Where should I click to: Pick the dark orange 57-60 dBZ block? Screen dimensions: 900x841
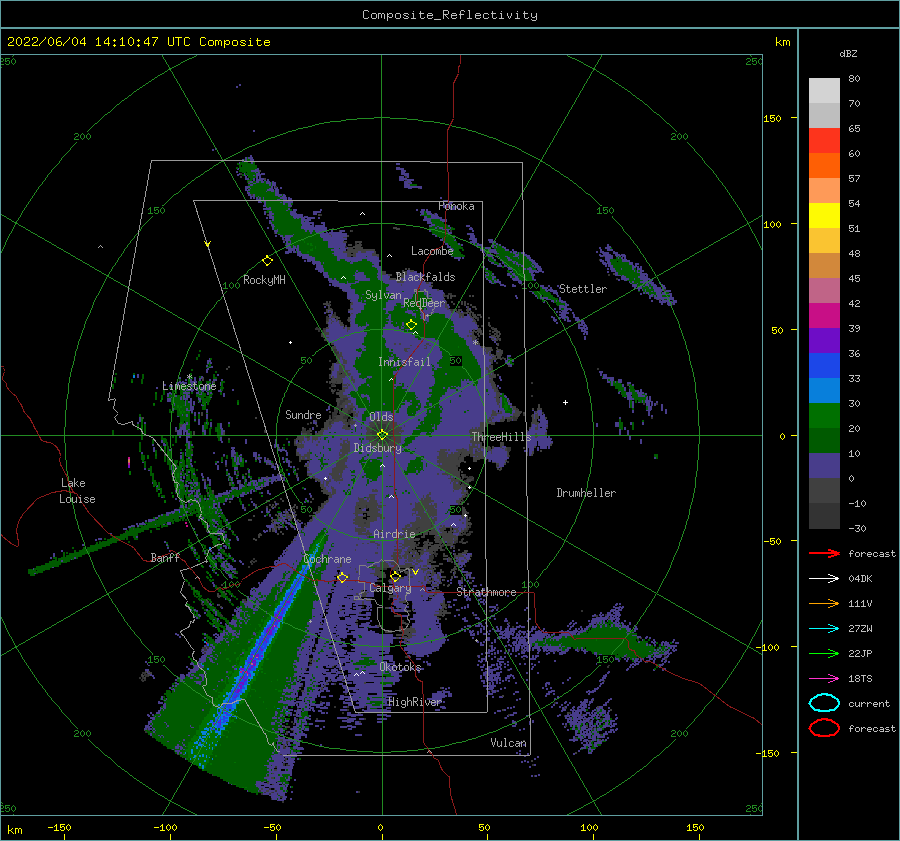point(824,165)
